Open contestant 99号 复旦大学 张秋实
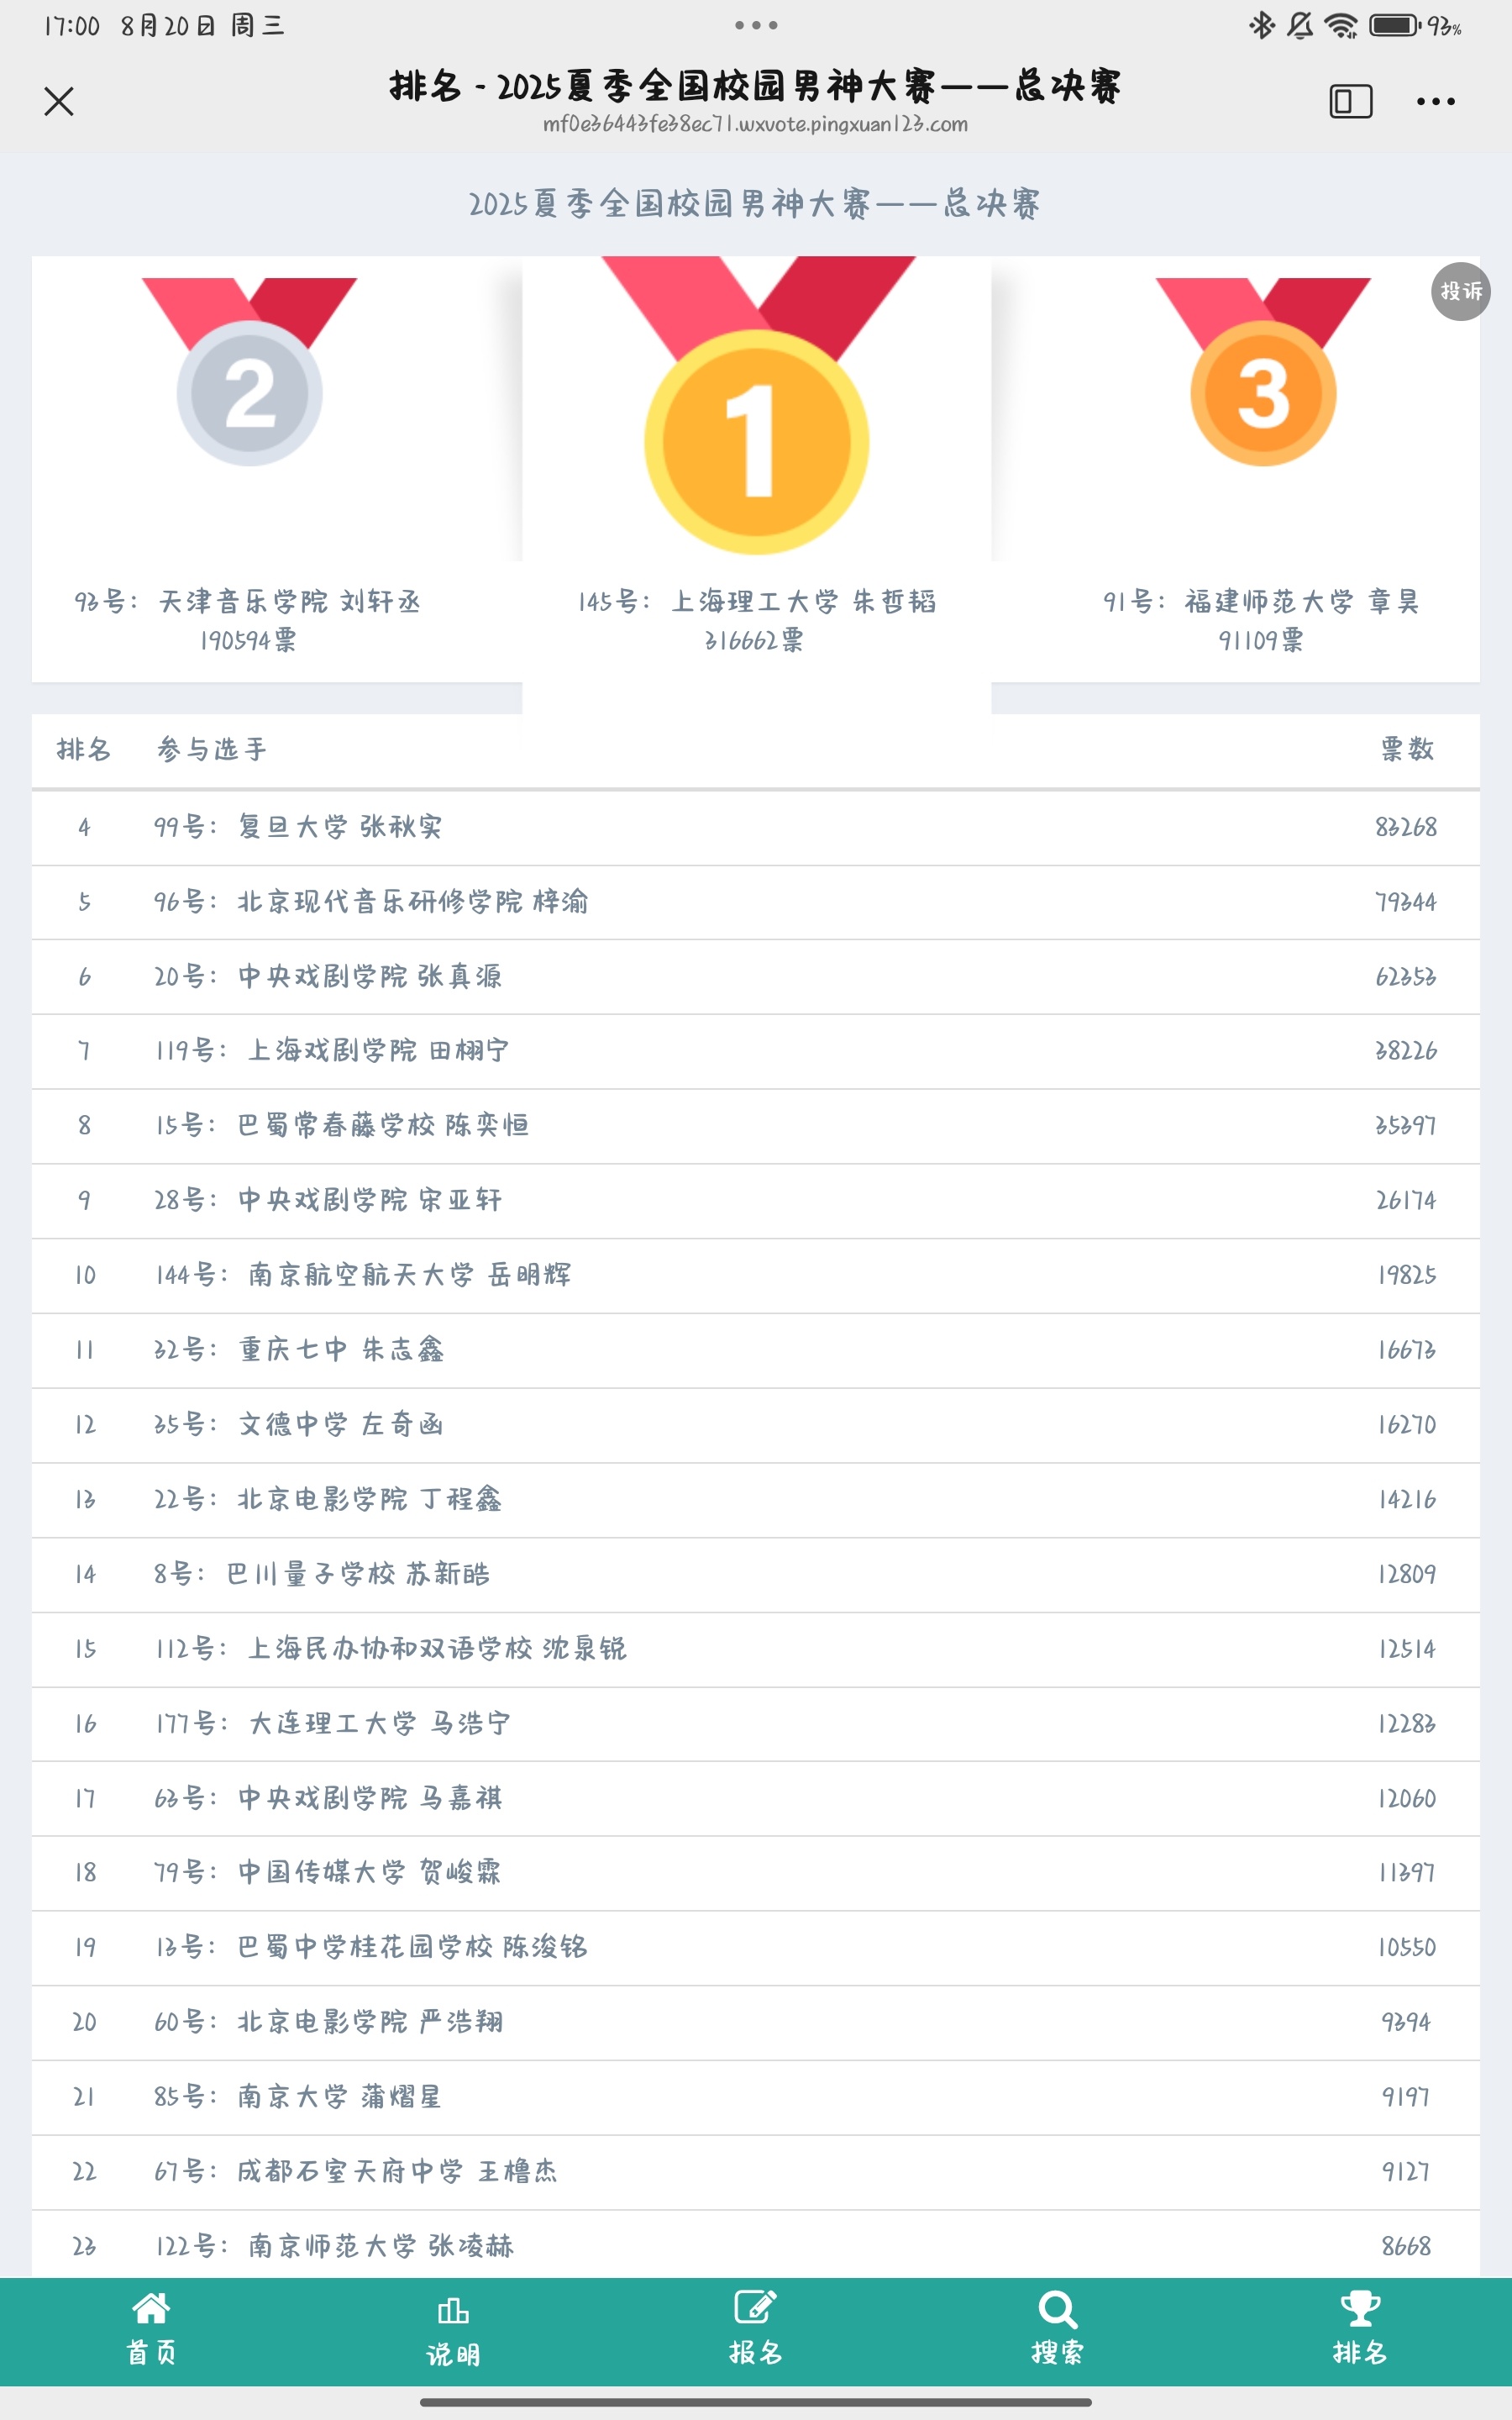The width and height of the screenshot is (1512, 2420). [756, 827]
